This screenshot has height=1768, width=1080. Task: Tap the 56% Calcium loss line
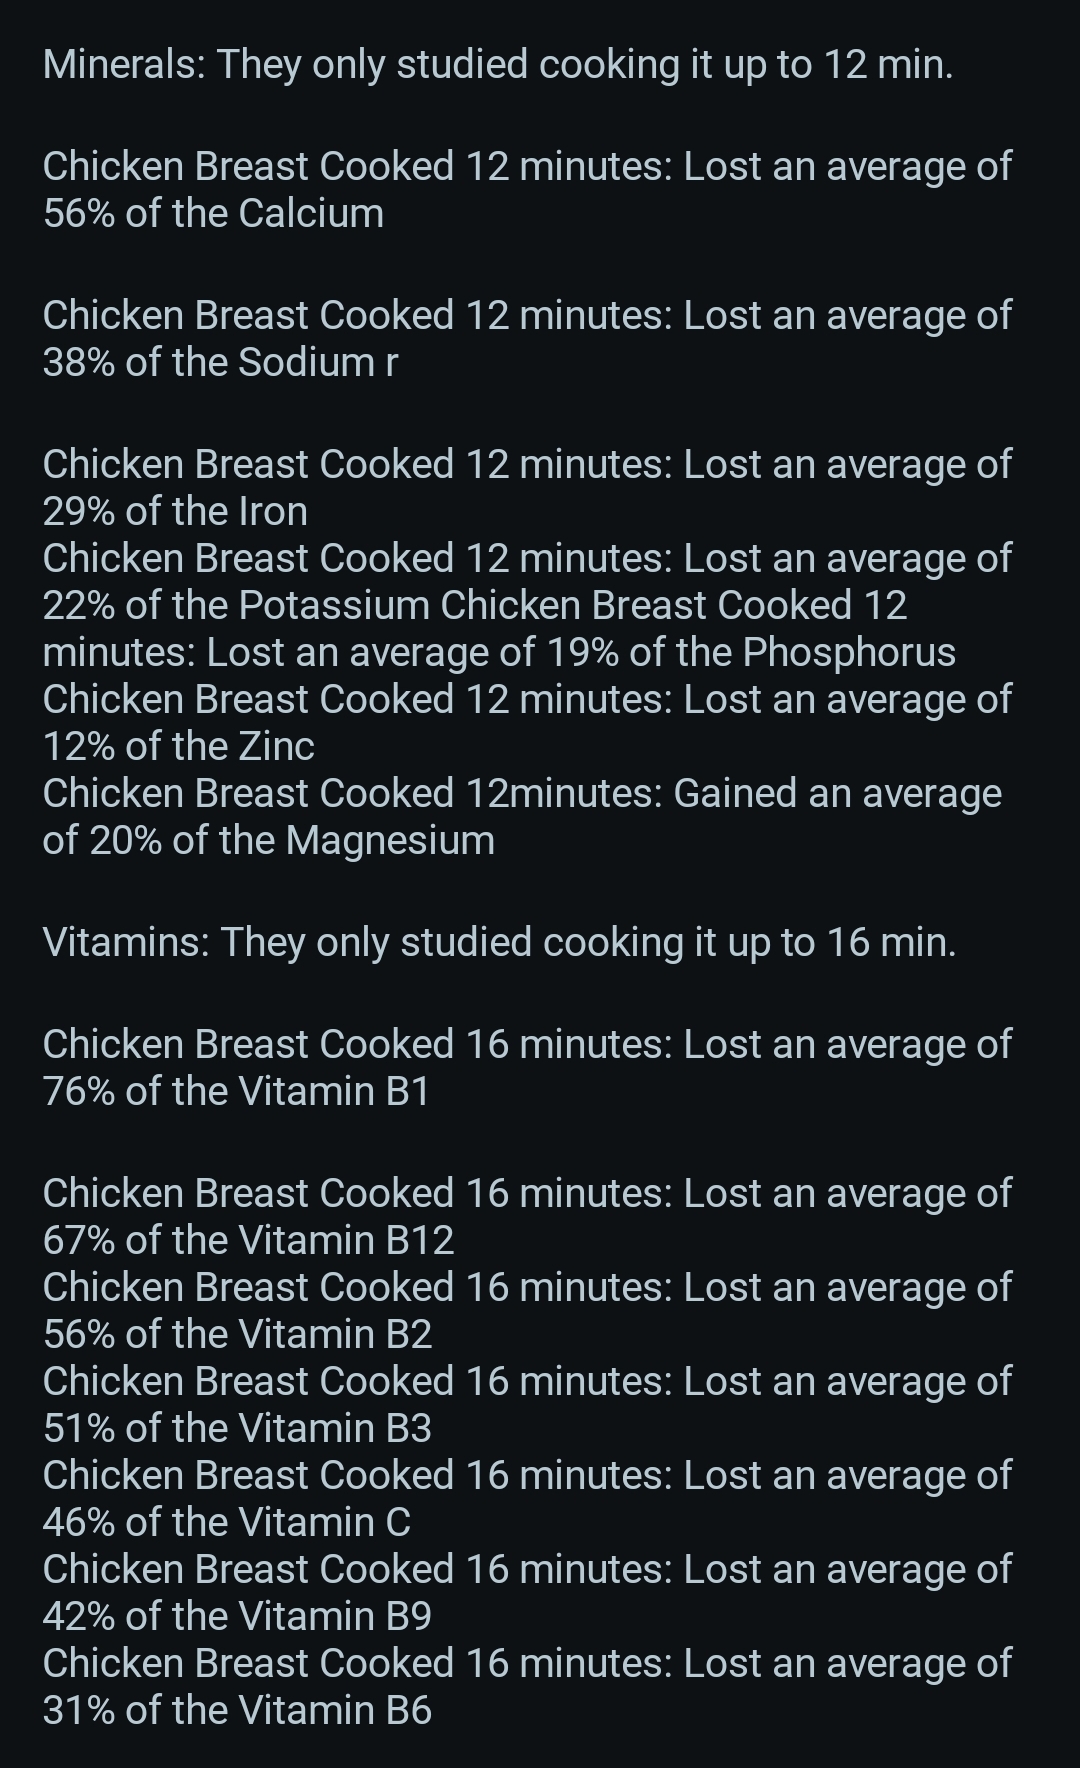[x=212, y=213]
